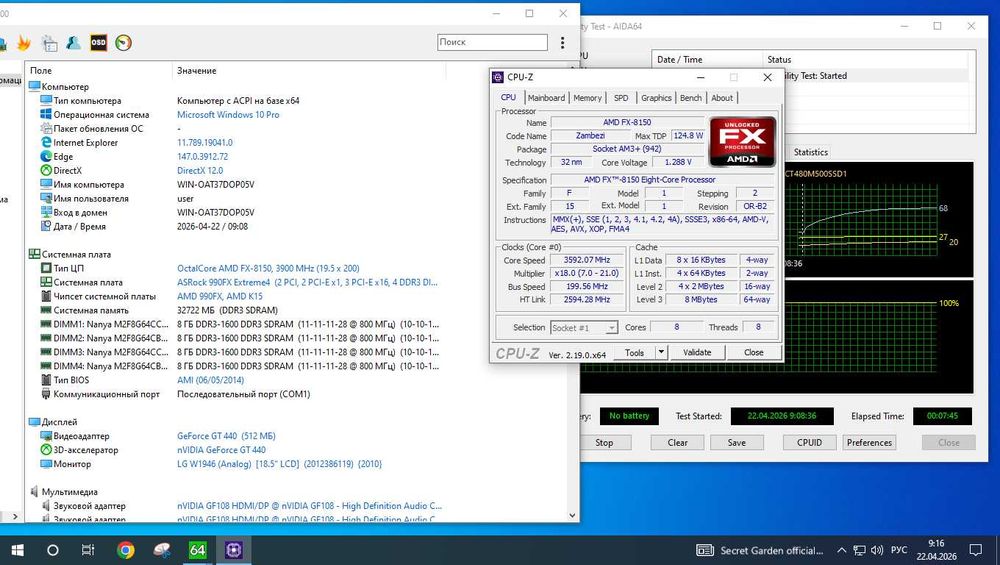Open the Microsoft Windows 10 Pro link

pos(228,115)
